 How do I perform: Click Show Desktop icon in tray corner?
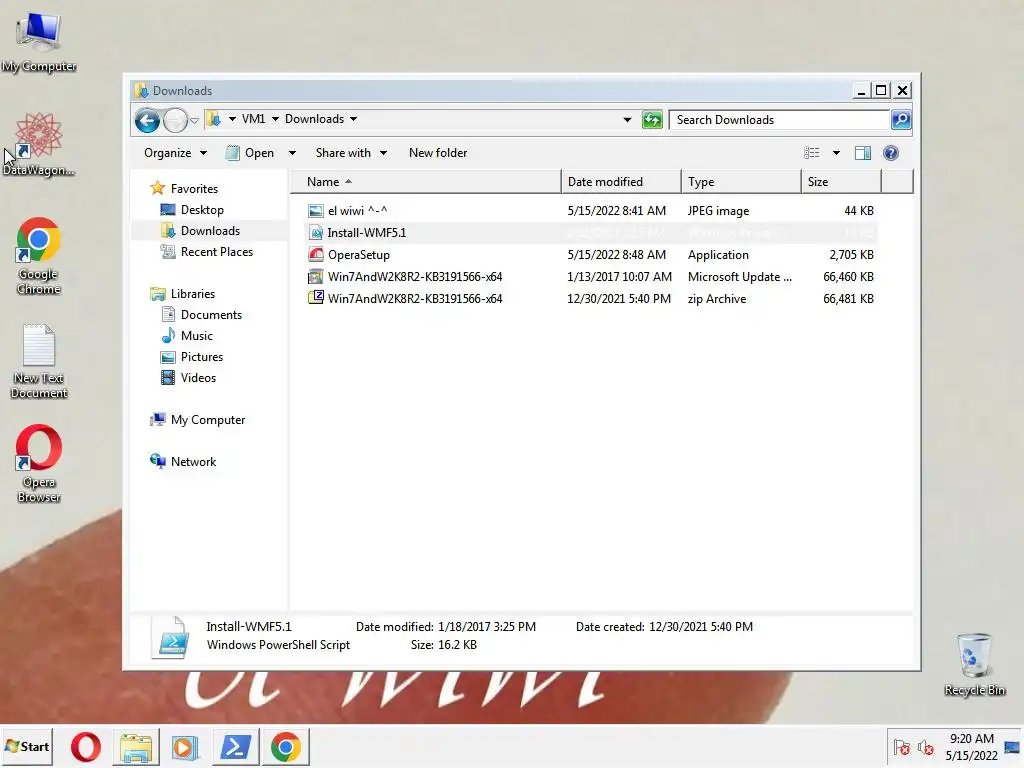tap(1013, 747)
